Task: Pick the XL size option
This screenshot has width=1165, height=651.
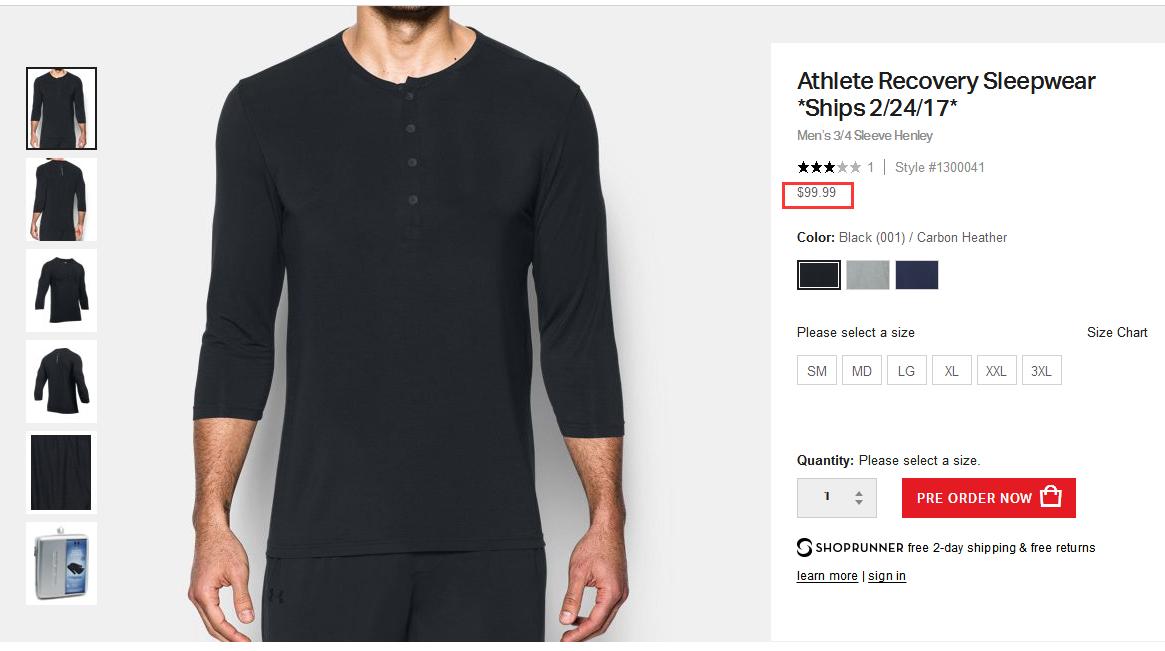Action: click(951, 371)
